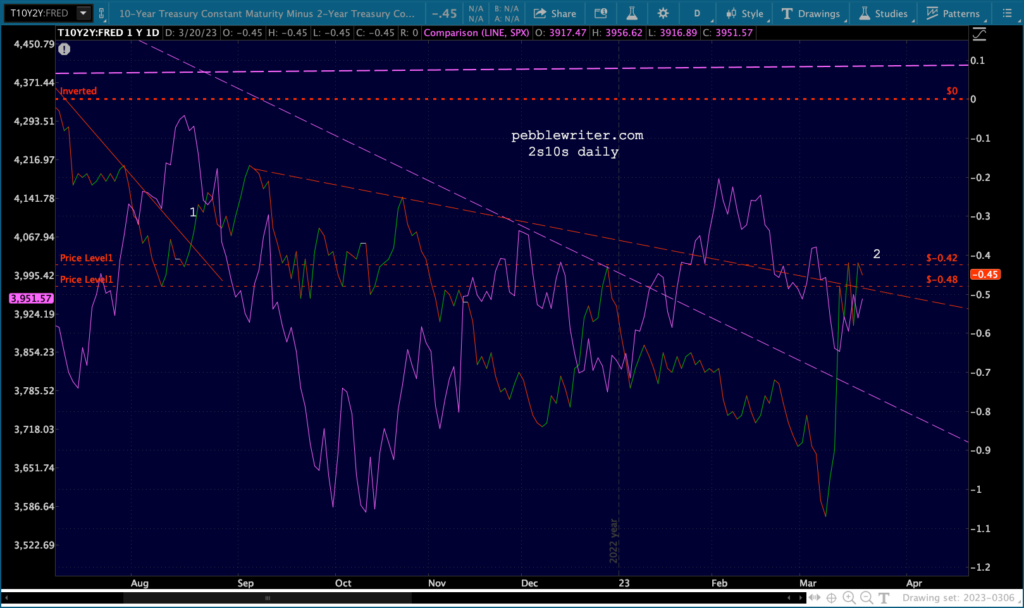
Task: Click the T10Y2Y:FRED 1 Y 1D chart label
Action: tap(108, 33)
